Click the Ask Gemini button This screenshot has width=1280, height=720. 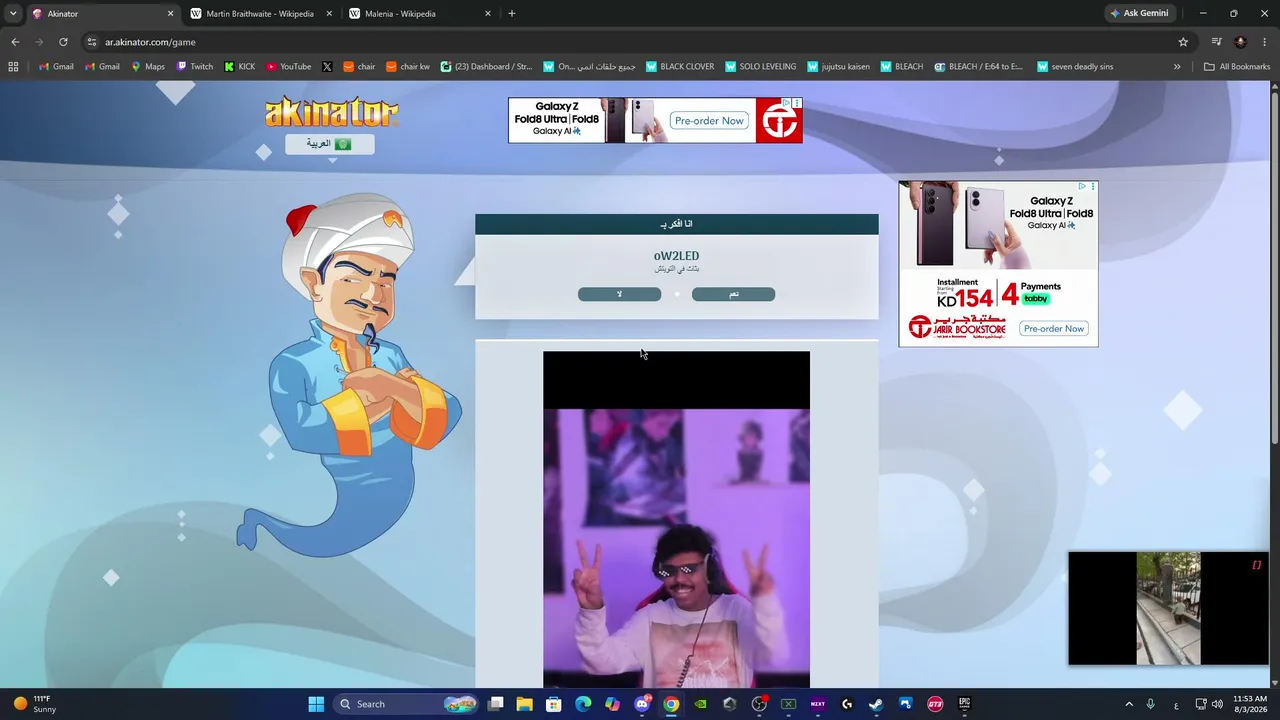pos(1139,14)
